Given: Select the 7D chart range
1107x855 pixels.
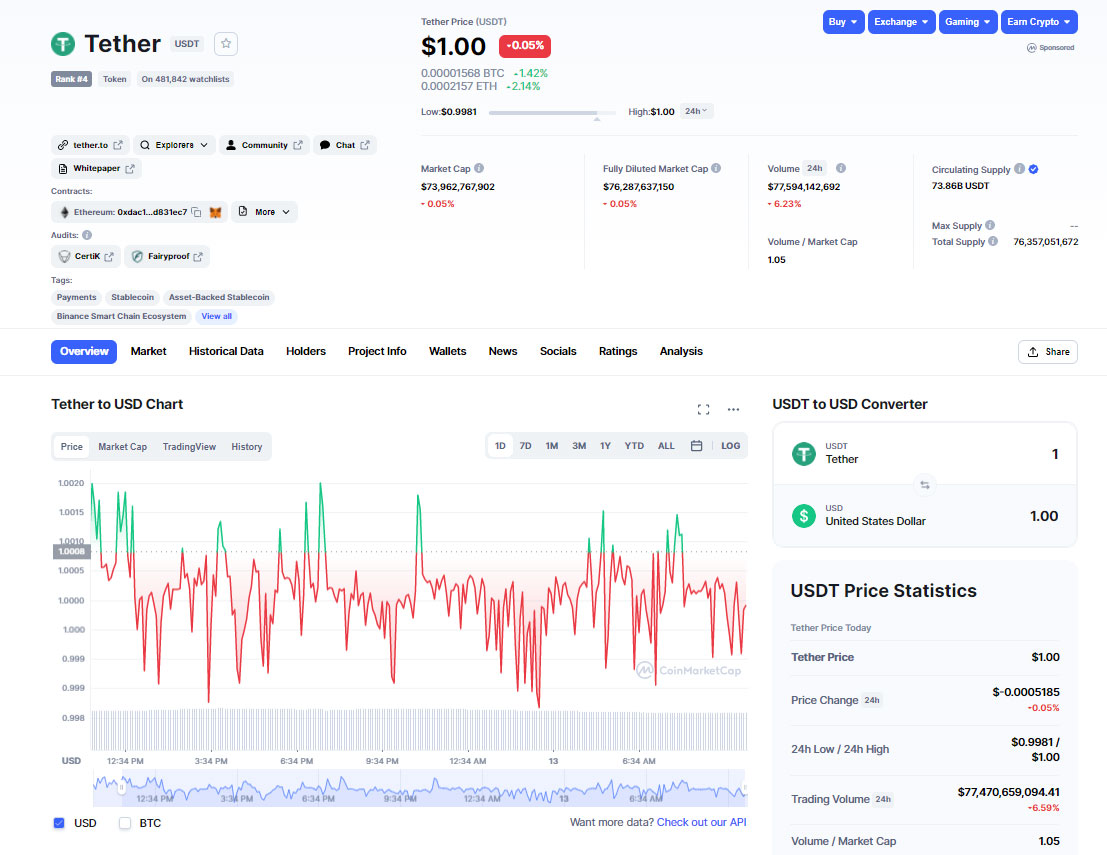Looking at the screenshot, I should pyautogui.click(x=525, y=446).
